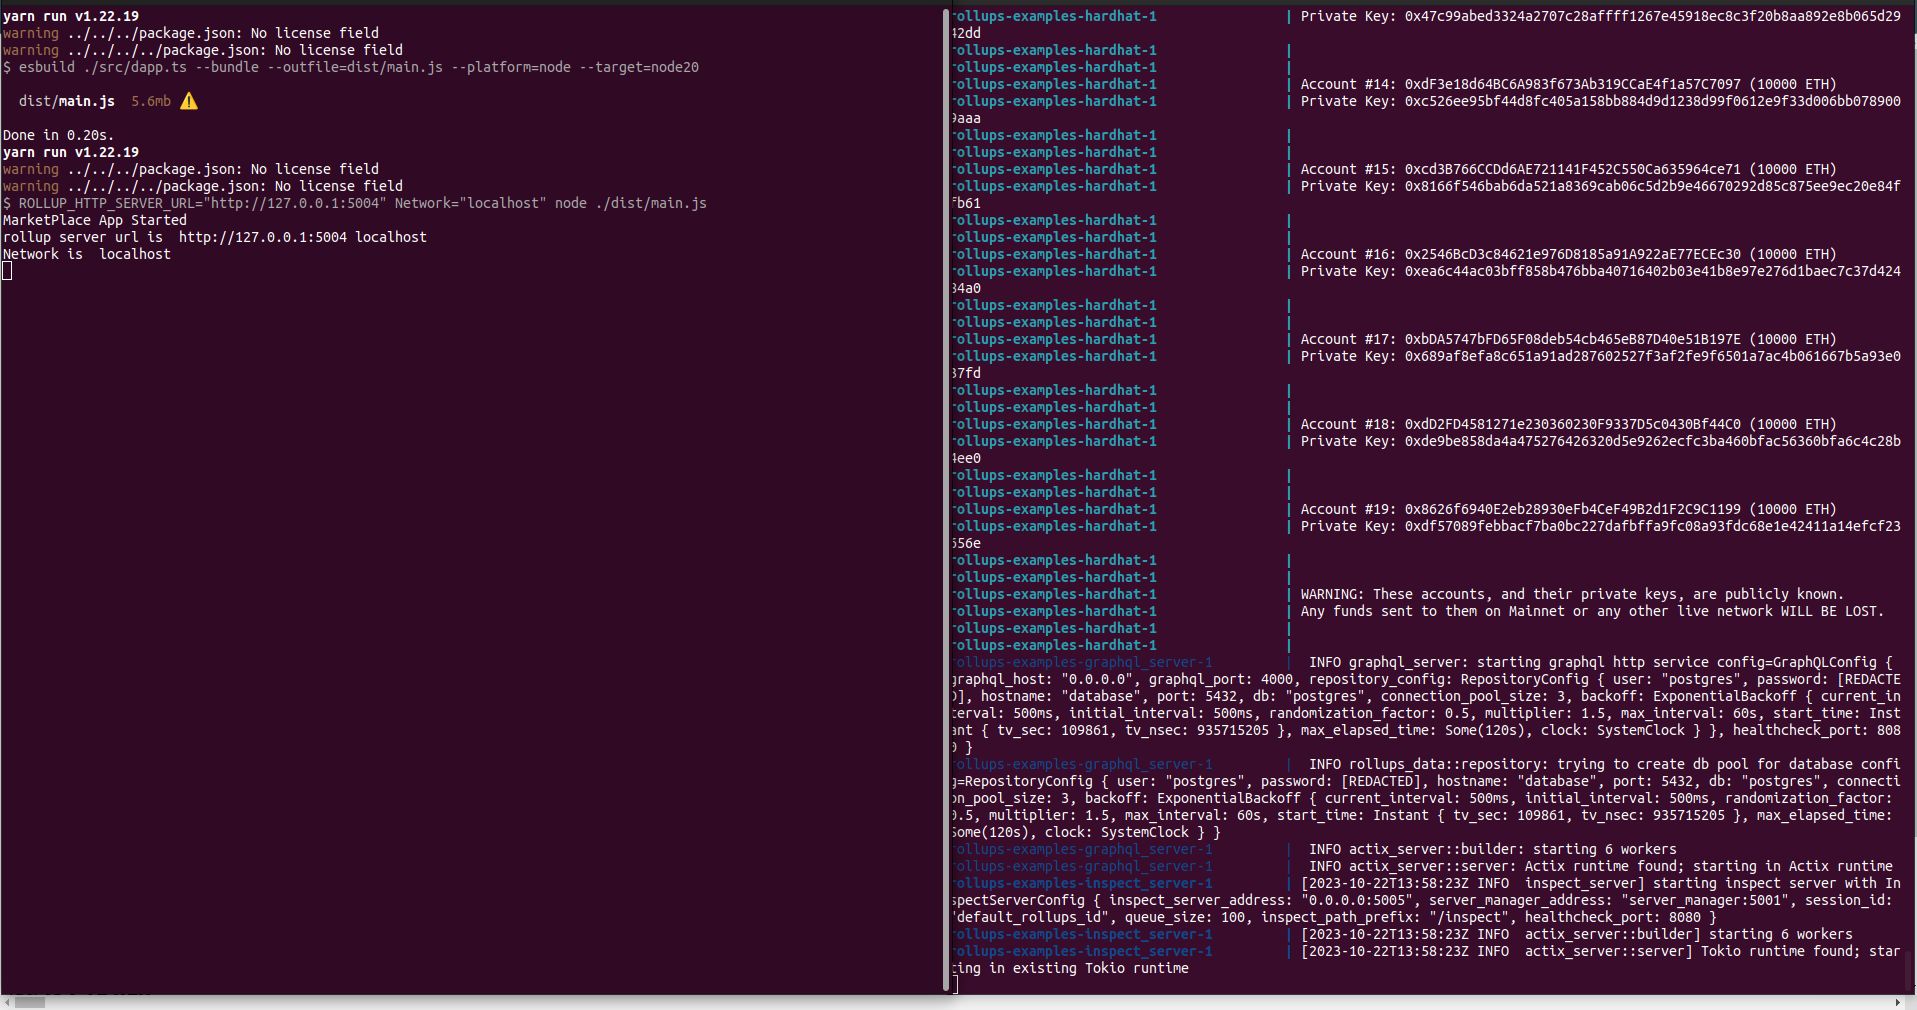Click the 'ROLLUP_HTTP_SERVER_URL=' command line

point(355,203)
